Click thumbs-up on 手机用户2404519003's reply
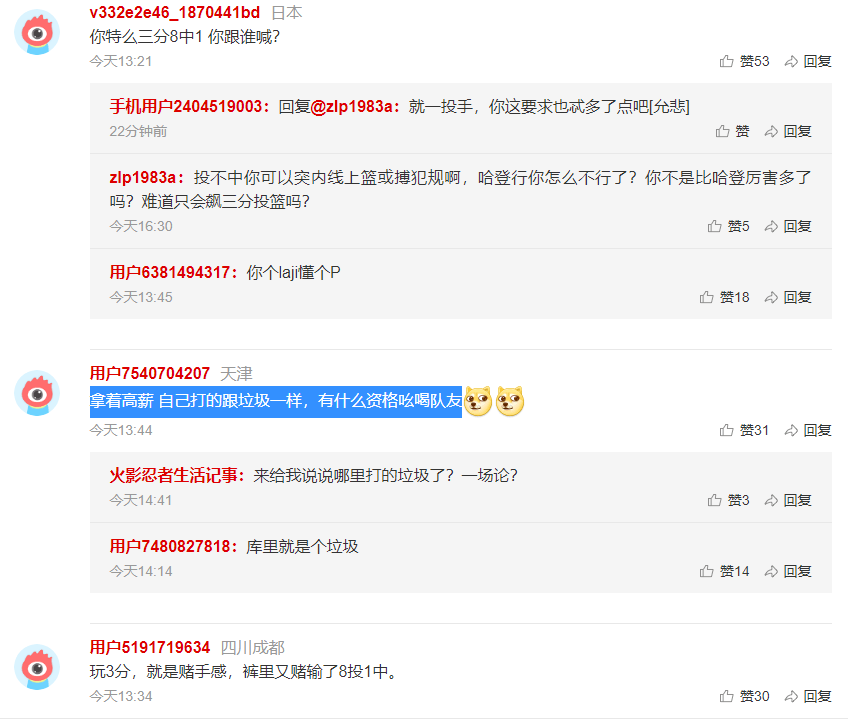 [x=732, y=131]
